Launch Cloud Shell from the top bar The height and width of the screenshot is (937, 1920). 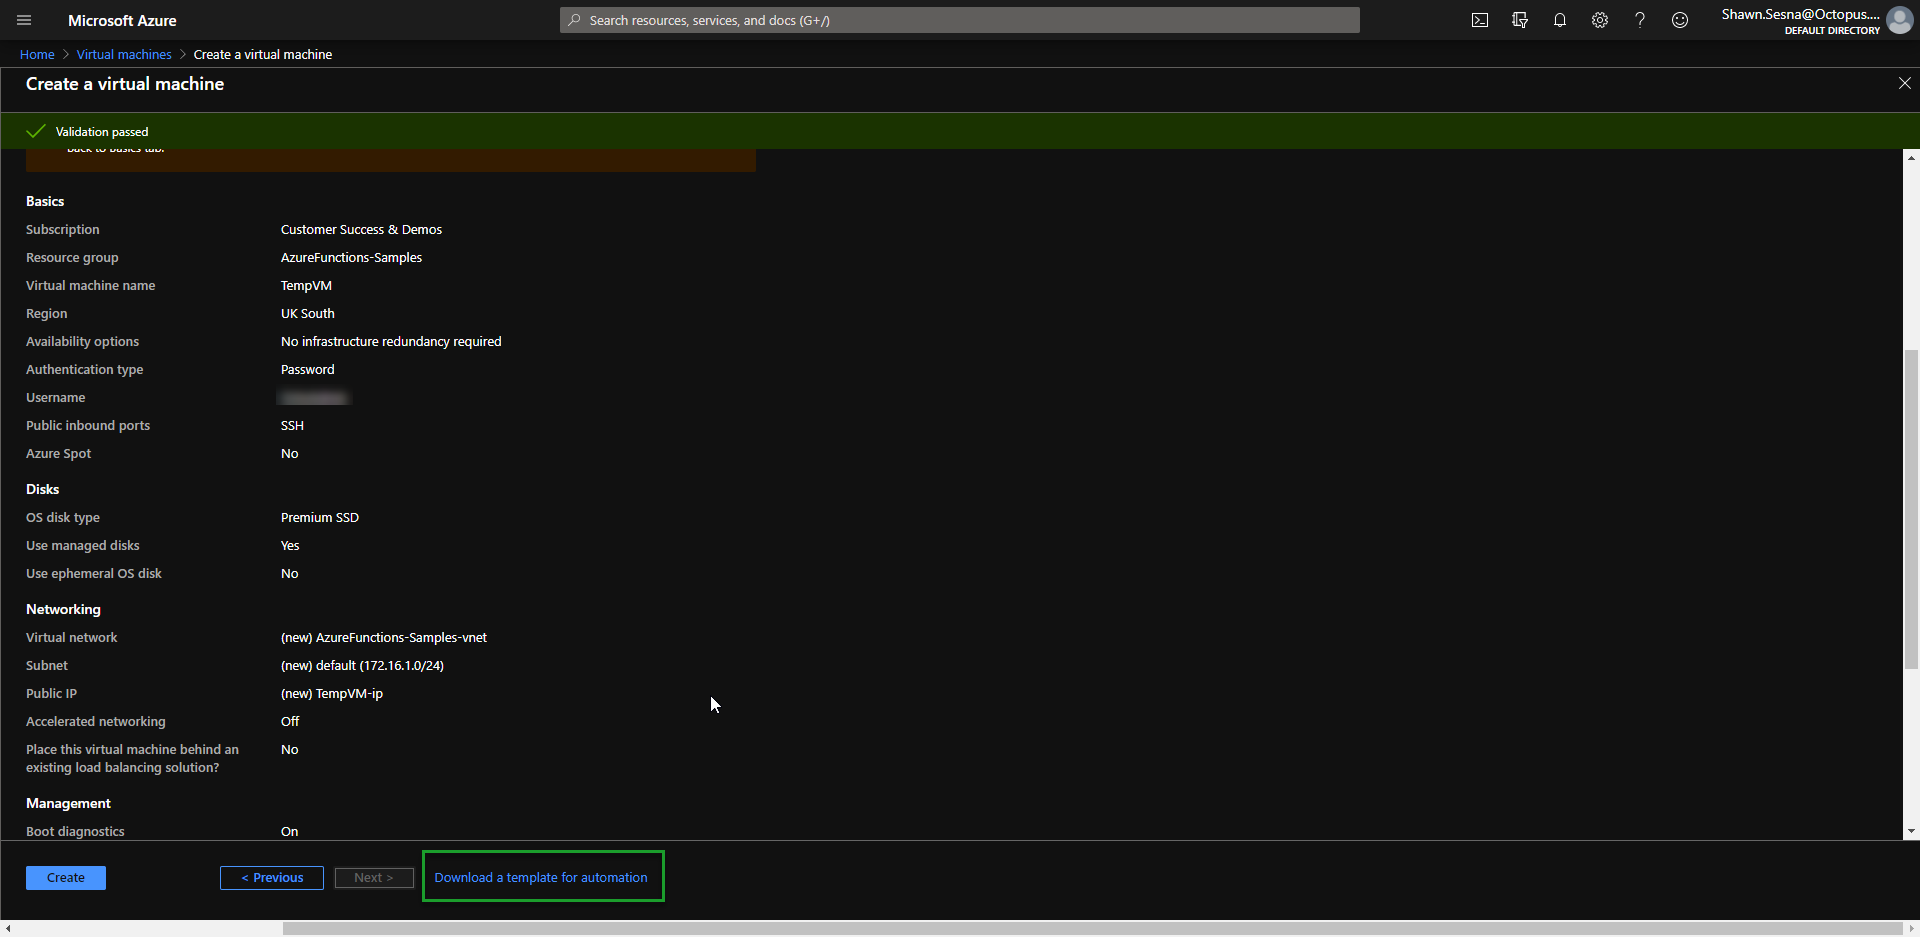click(x=1480, y=20)
